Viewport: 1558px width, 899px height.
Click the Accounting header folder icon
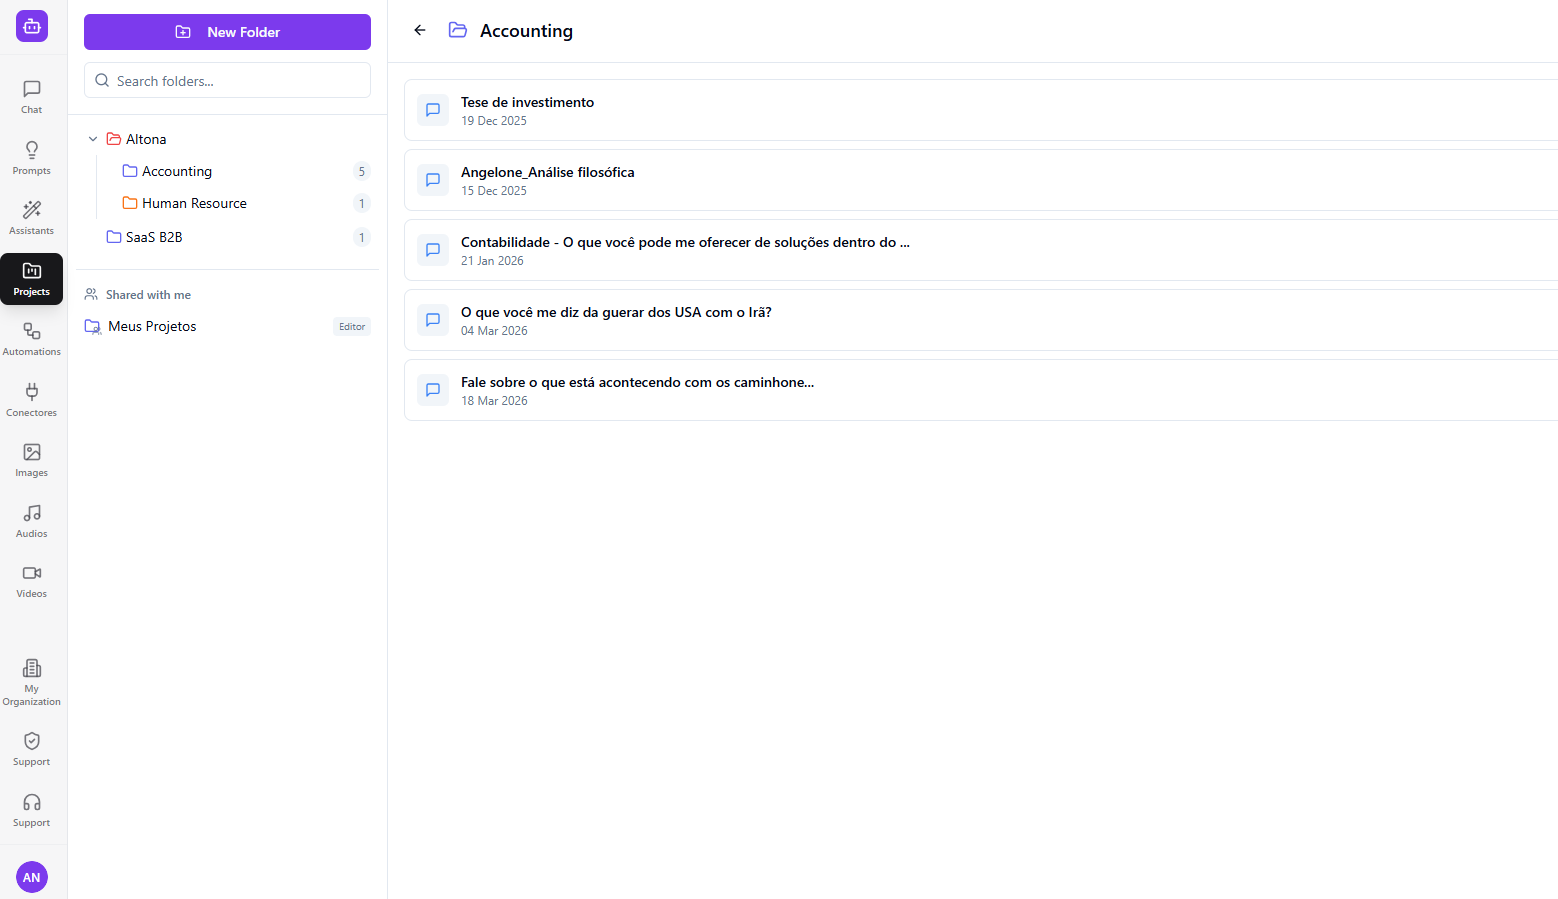click(x=458, y=30)
